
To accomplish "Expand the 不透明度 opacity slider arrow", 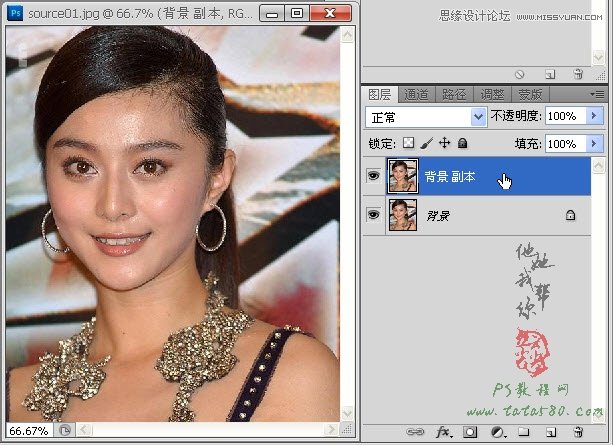I will pos(596,117).
